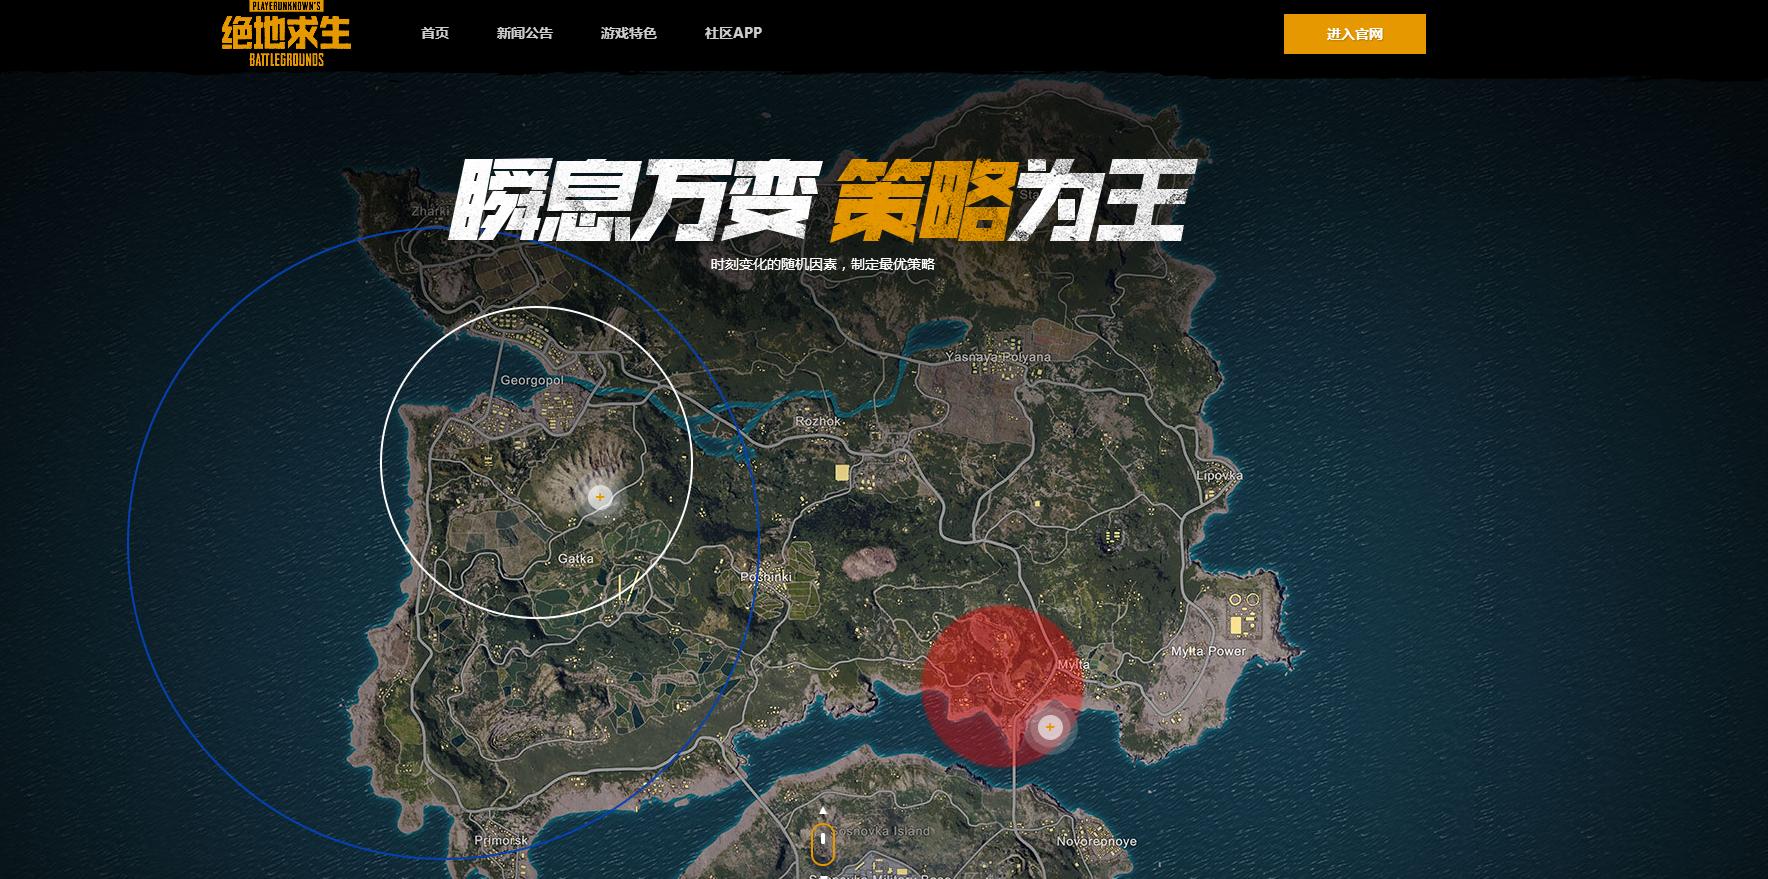Click the Yasnaya Polyana map label
Viewport: 1768px width, 879px height.
[998, 357]
